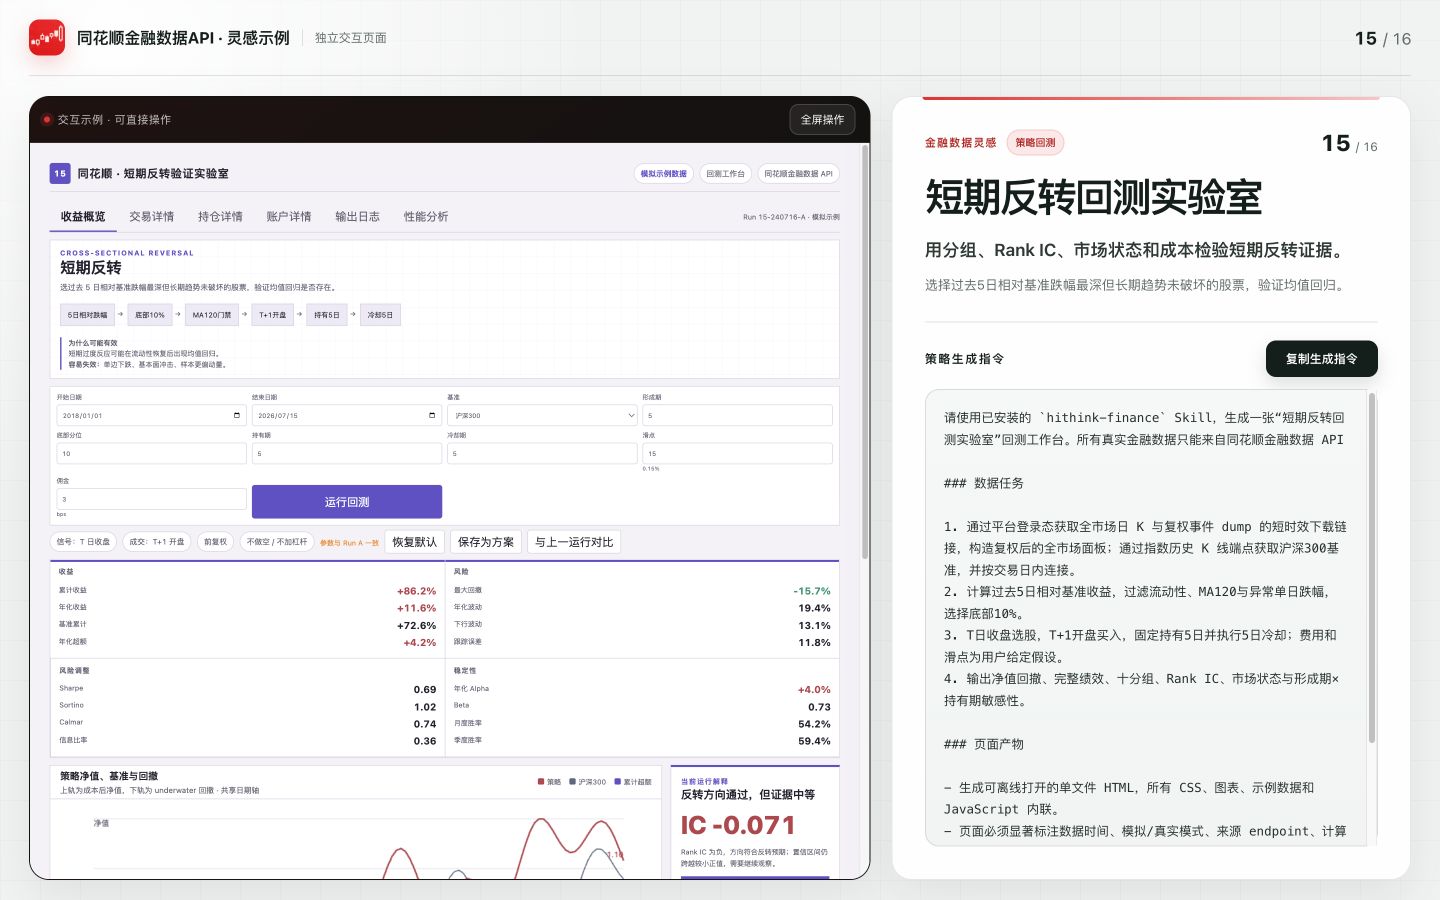Click the Sharpe value 0.69
The width and height of the screenshot is (1440, 900).
[x=425, y=690]
